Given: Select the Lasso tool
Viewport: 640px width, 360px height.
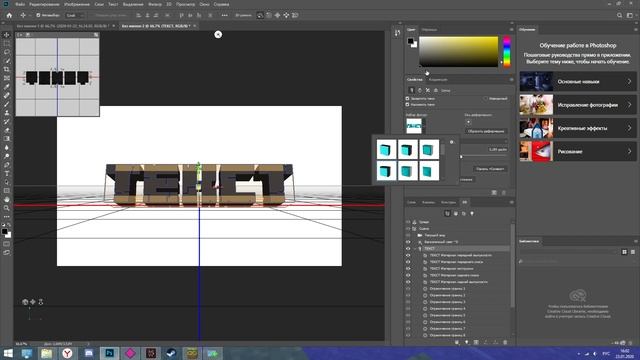Looking at the screenshot, I should pos(7,52).
